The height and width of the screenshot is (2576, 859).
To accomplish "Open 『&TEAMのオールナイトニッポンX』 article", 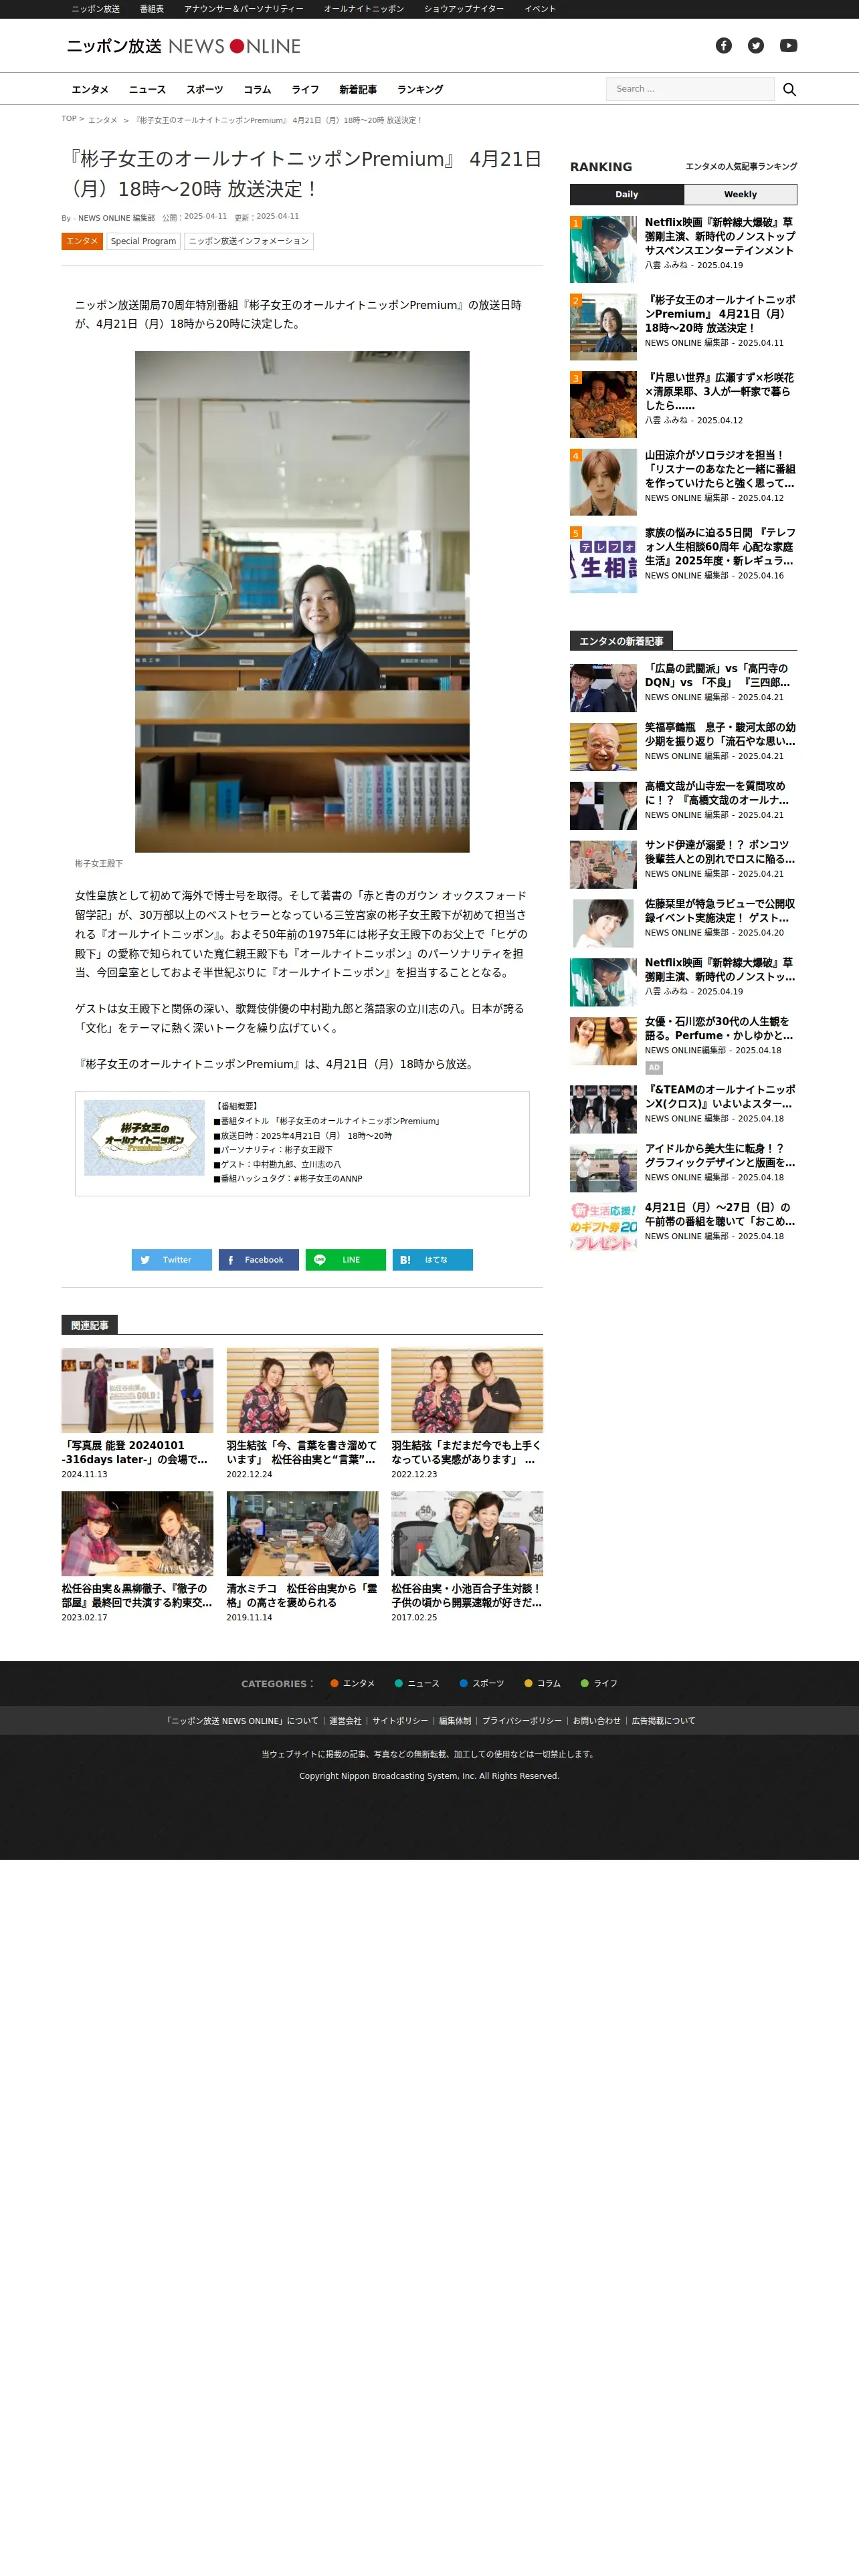I will coord(720,1096).
